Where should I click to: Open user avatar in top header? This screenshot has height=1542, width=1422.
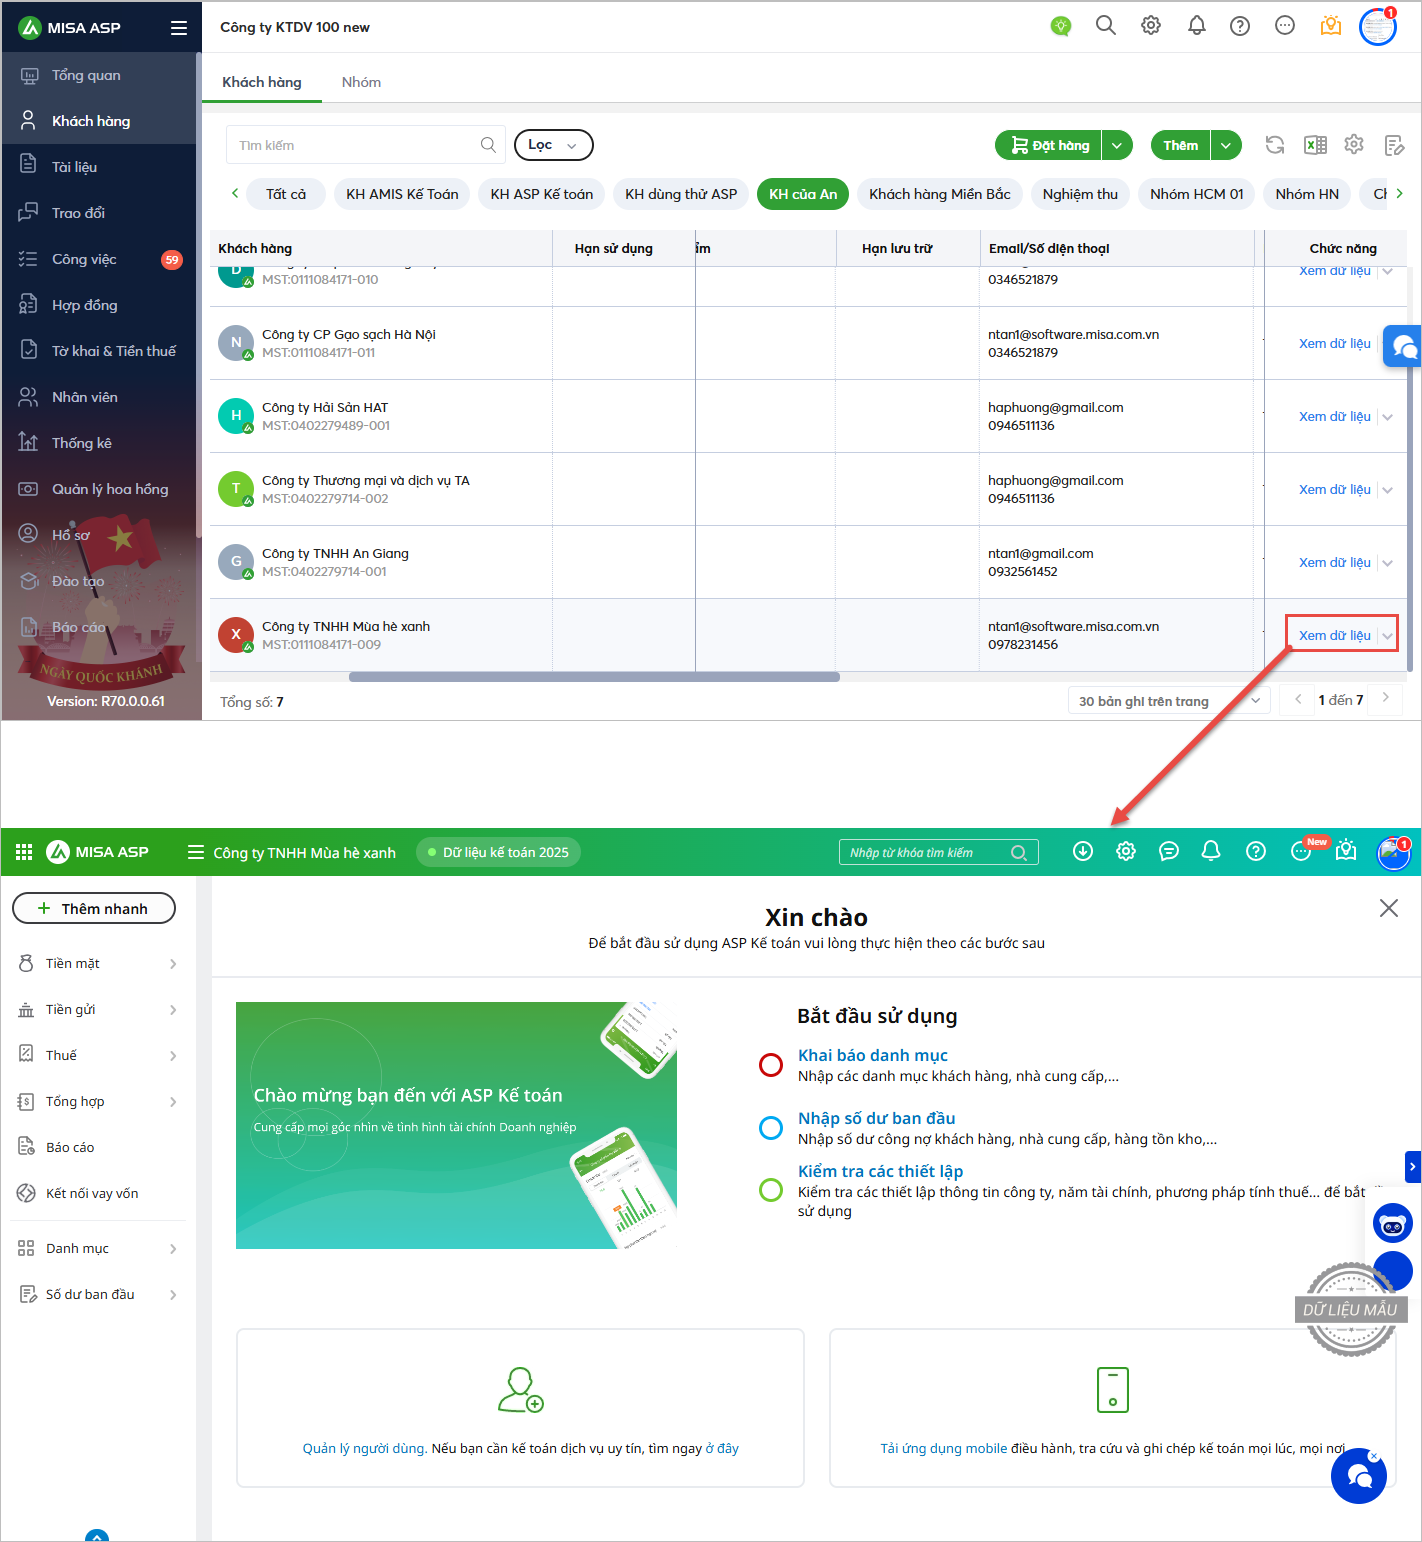(1378, 27)
